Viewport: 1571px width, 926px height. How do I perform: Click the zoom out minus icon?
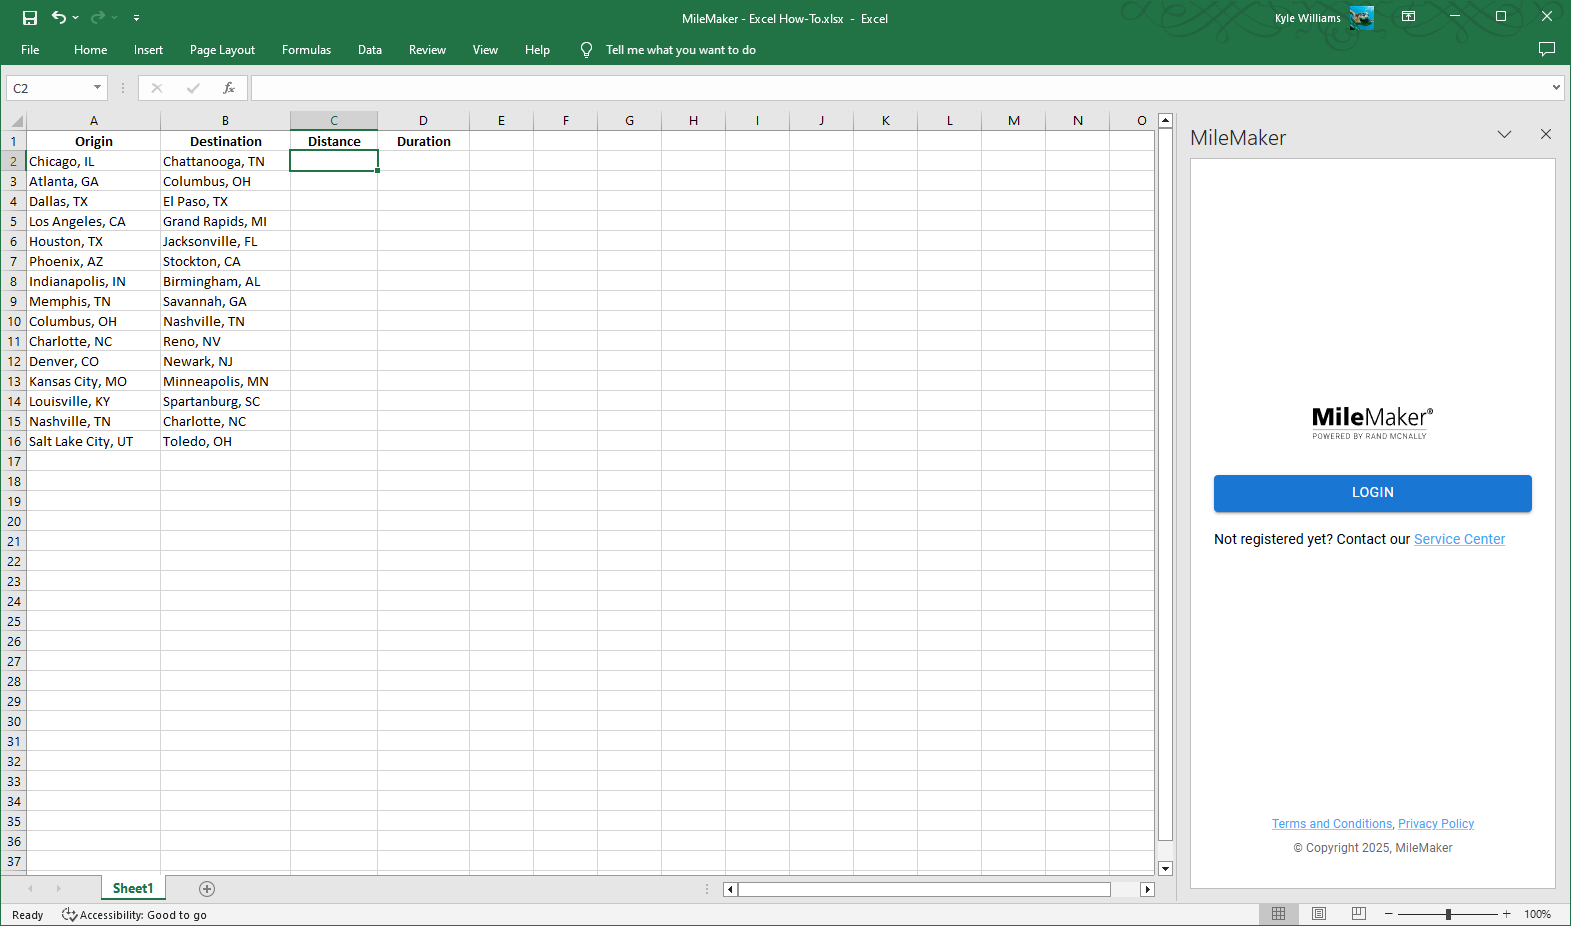coord(1388,915)
